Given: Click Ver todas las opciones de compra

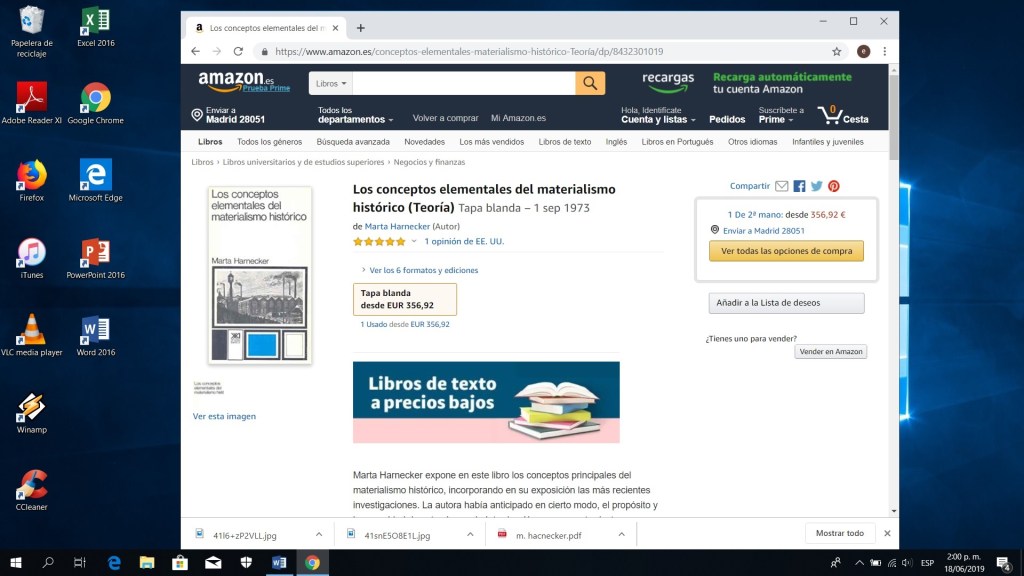Looking at the screenshot, I should click(786, 251).
